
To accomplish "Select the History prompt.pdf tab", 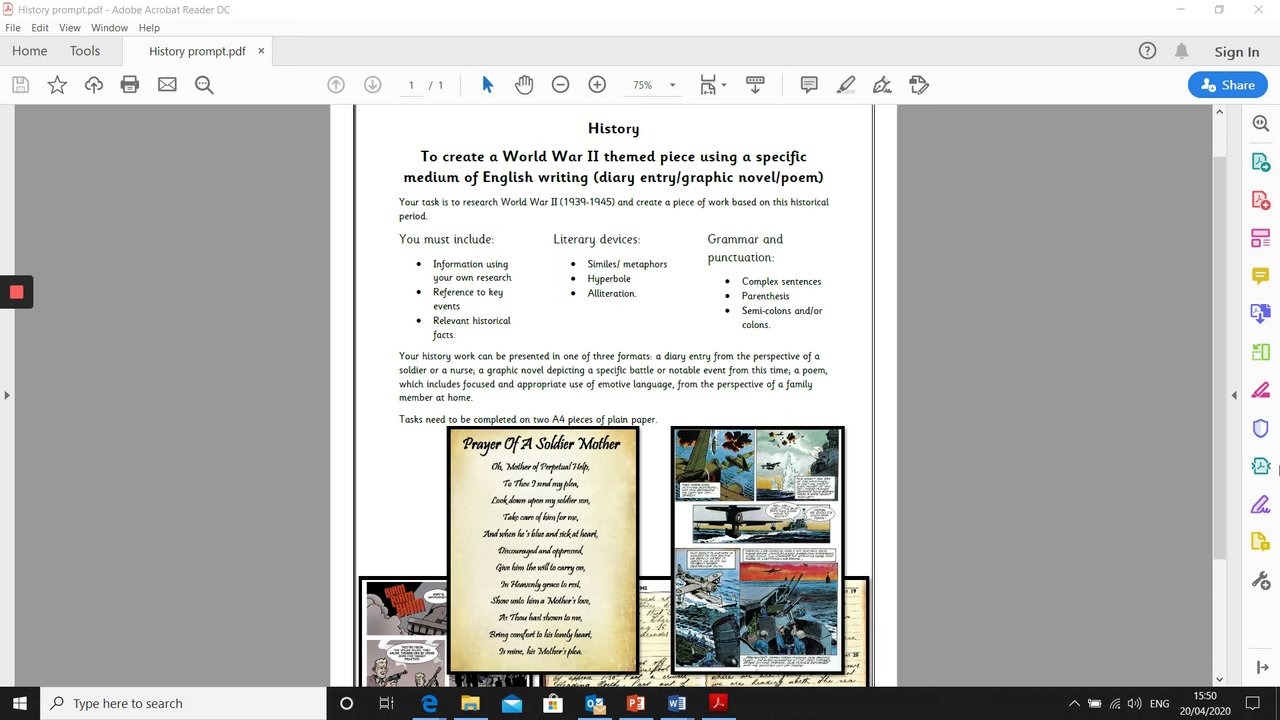I will click(x=197, y=51).
